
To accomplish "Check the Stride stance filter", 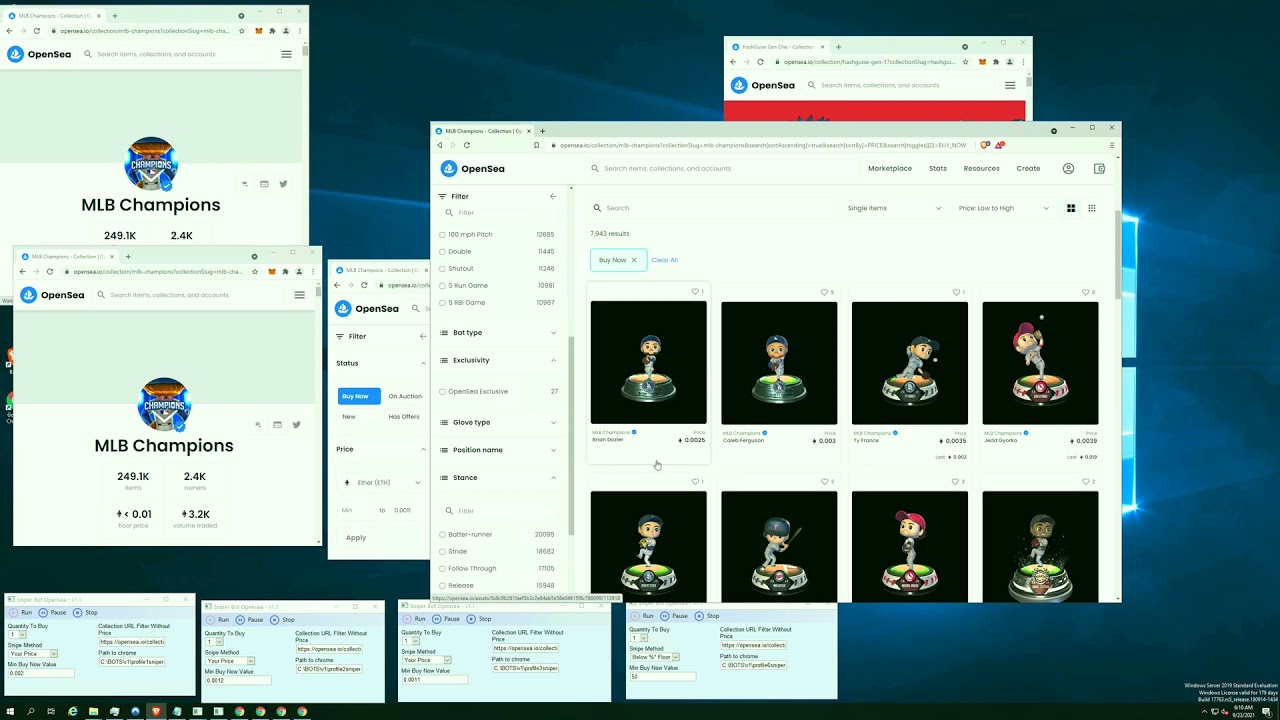I will [x=442, y=552].
